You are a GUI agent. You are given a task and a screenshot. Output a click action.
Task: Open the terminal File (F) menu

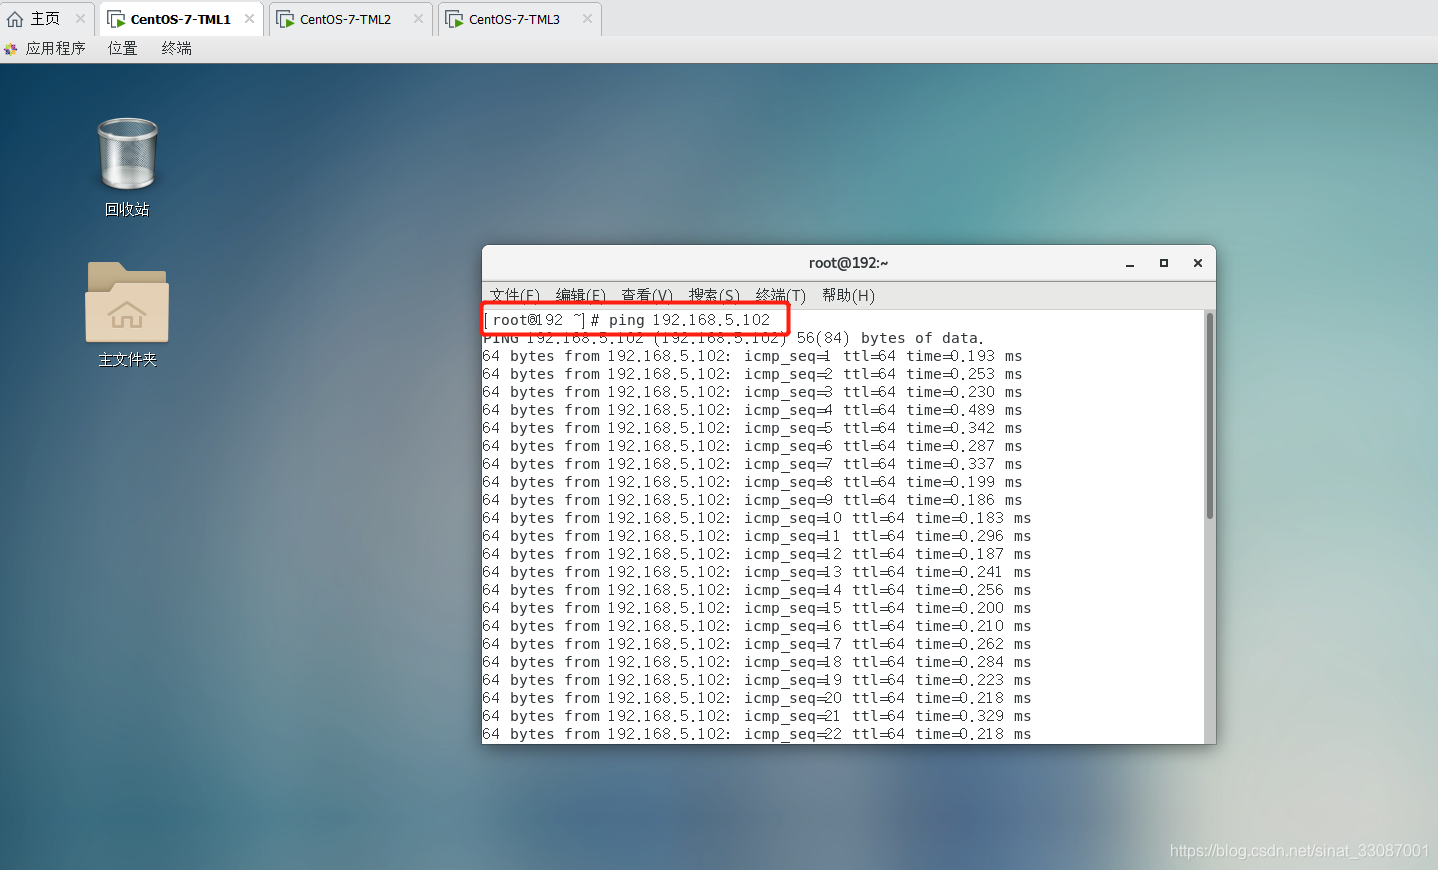point(514,295)
